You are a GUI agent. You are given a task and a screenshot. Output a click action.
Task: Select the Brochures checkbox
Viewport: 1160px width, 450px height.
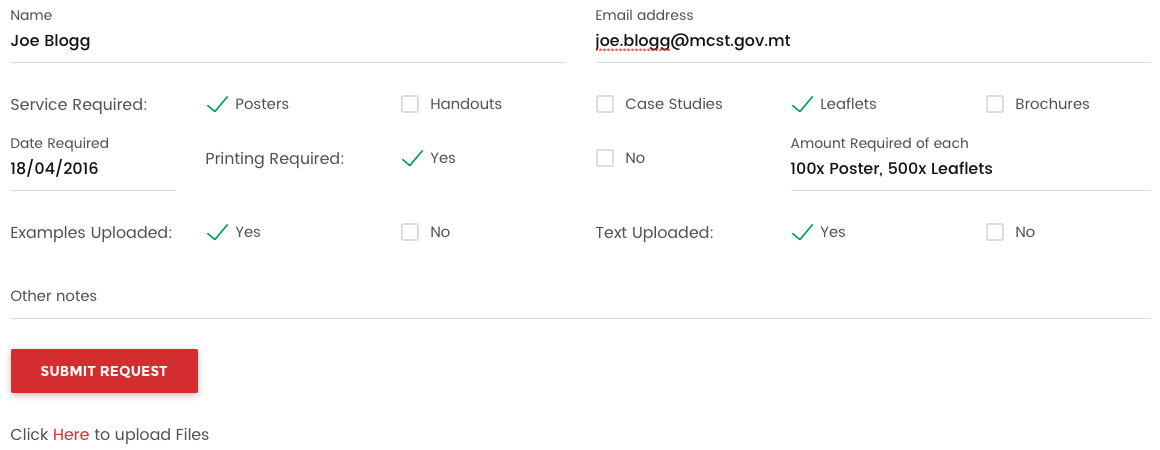pos(995,104)
